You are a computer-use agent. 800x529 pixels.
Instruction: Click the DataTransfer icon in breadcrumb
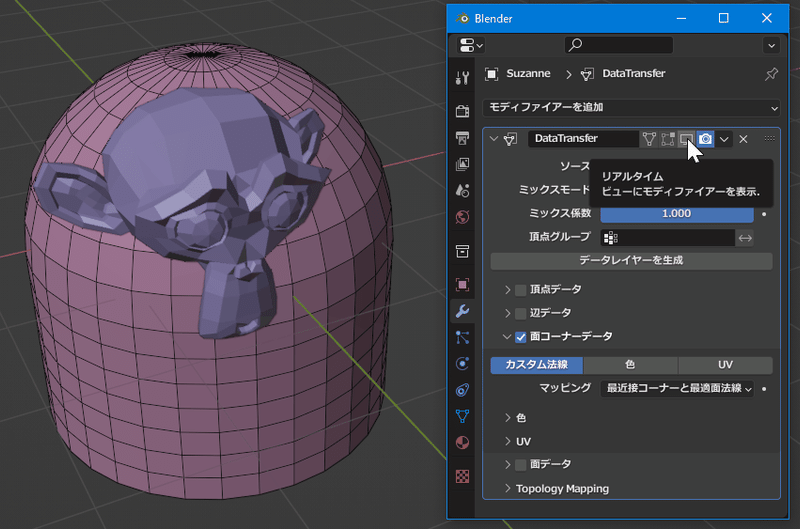(x=587, y=74)
